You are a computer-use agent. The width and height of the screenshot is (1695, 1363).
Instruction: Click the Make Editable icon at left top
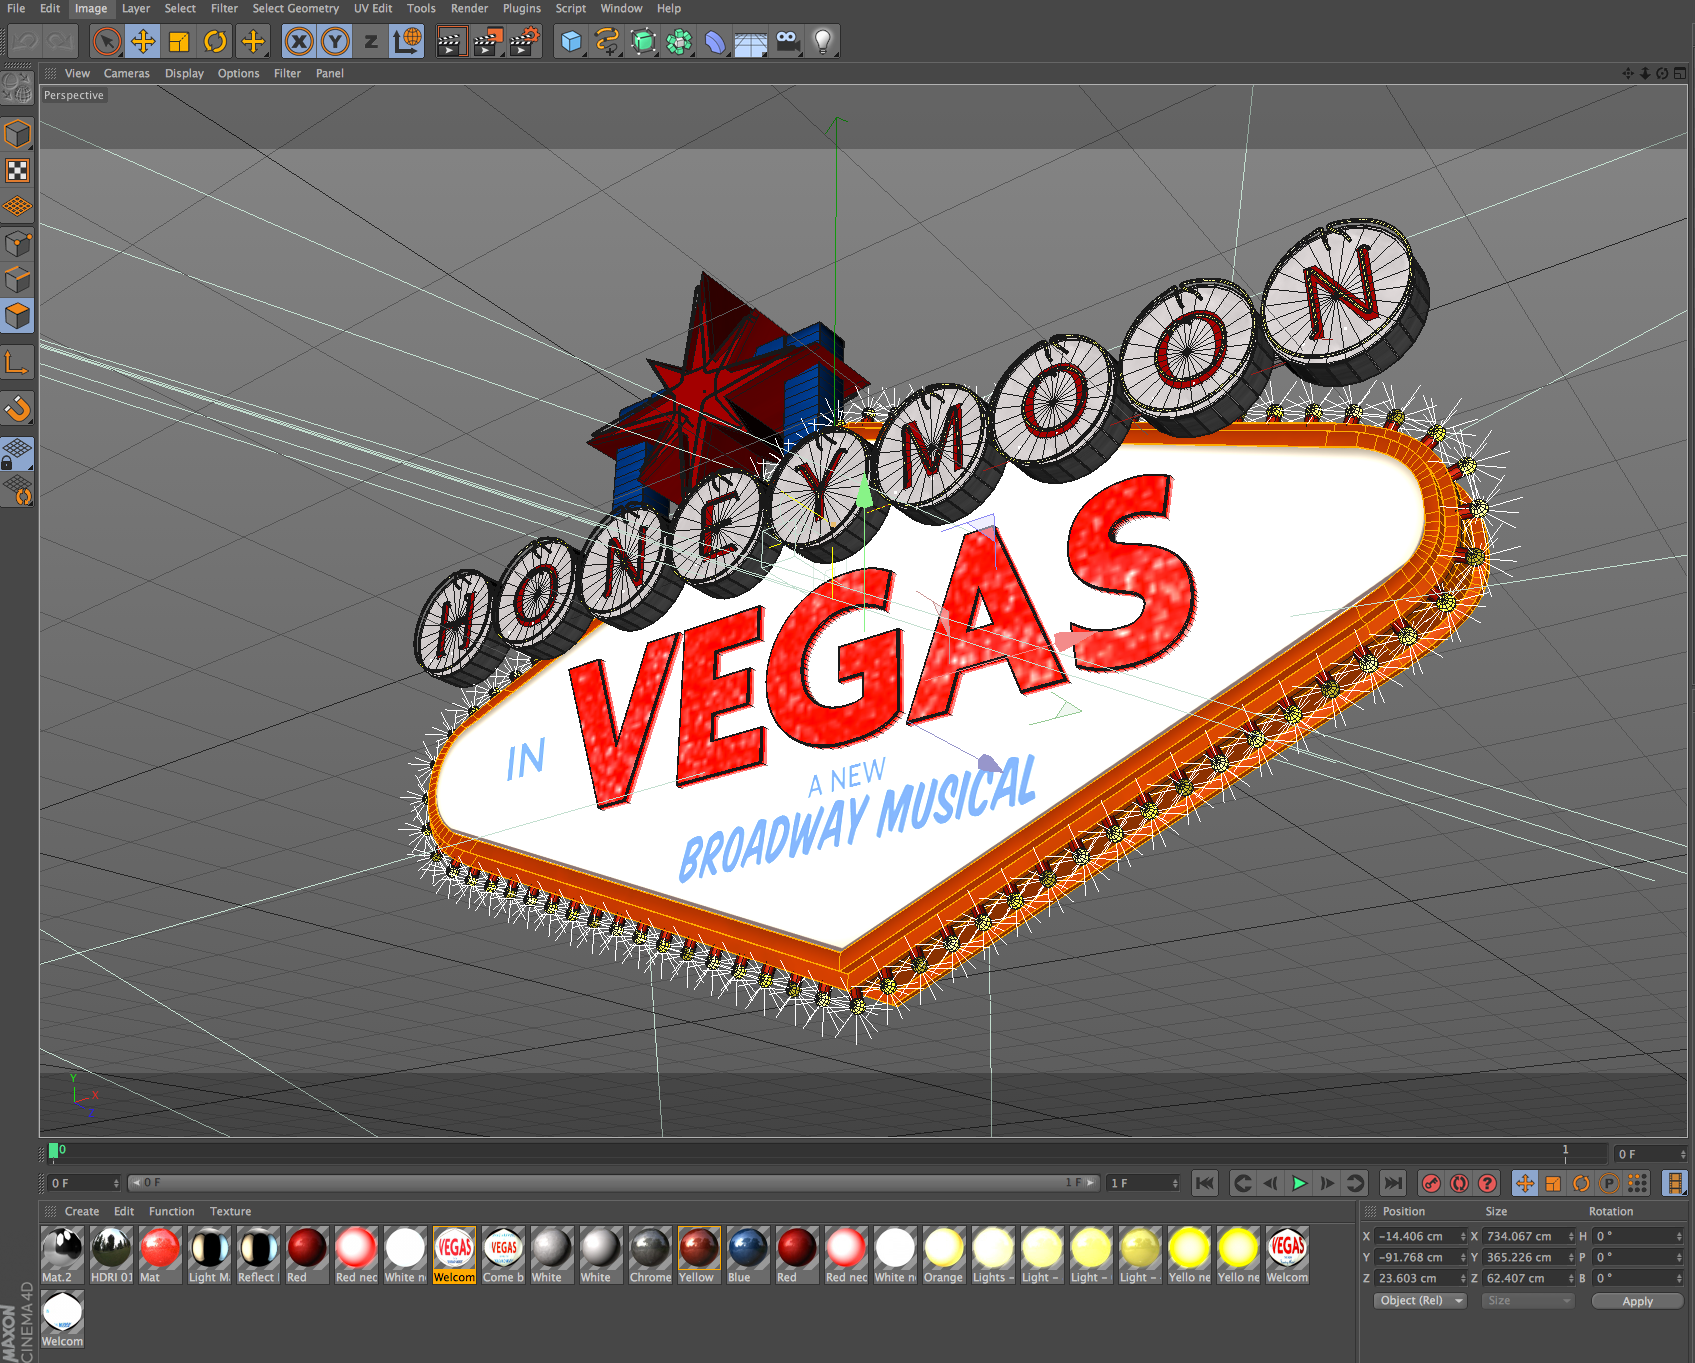click(17, 88)
